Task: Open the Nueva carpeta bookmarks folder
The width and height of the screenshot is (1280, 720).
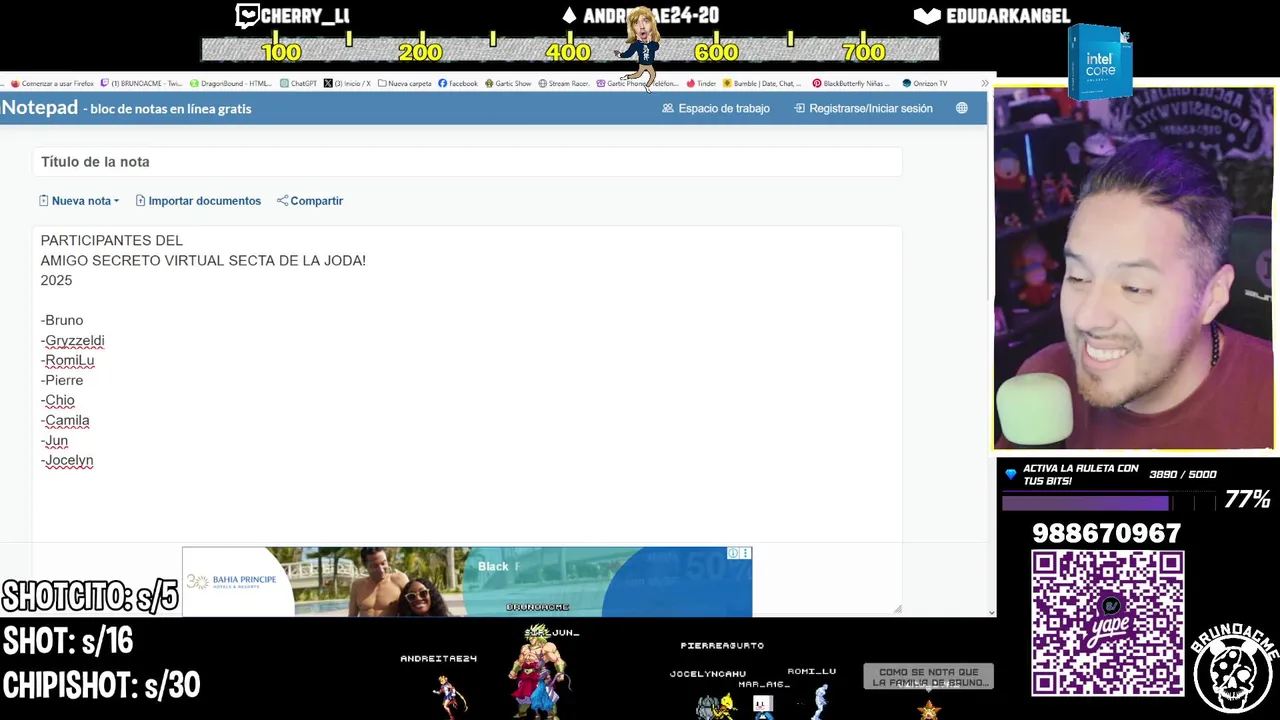Action: click(x=405, y=84)
